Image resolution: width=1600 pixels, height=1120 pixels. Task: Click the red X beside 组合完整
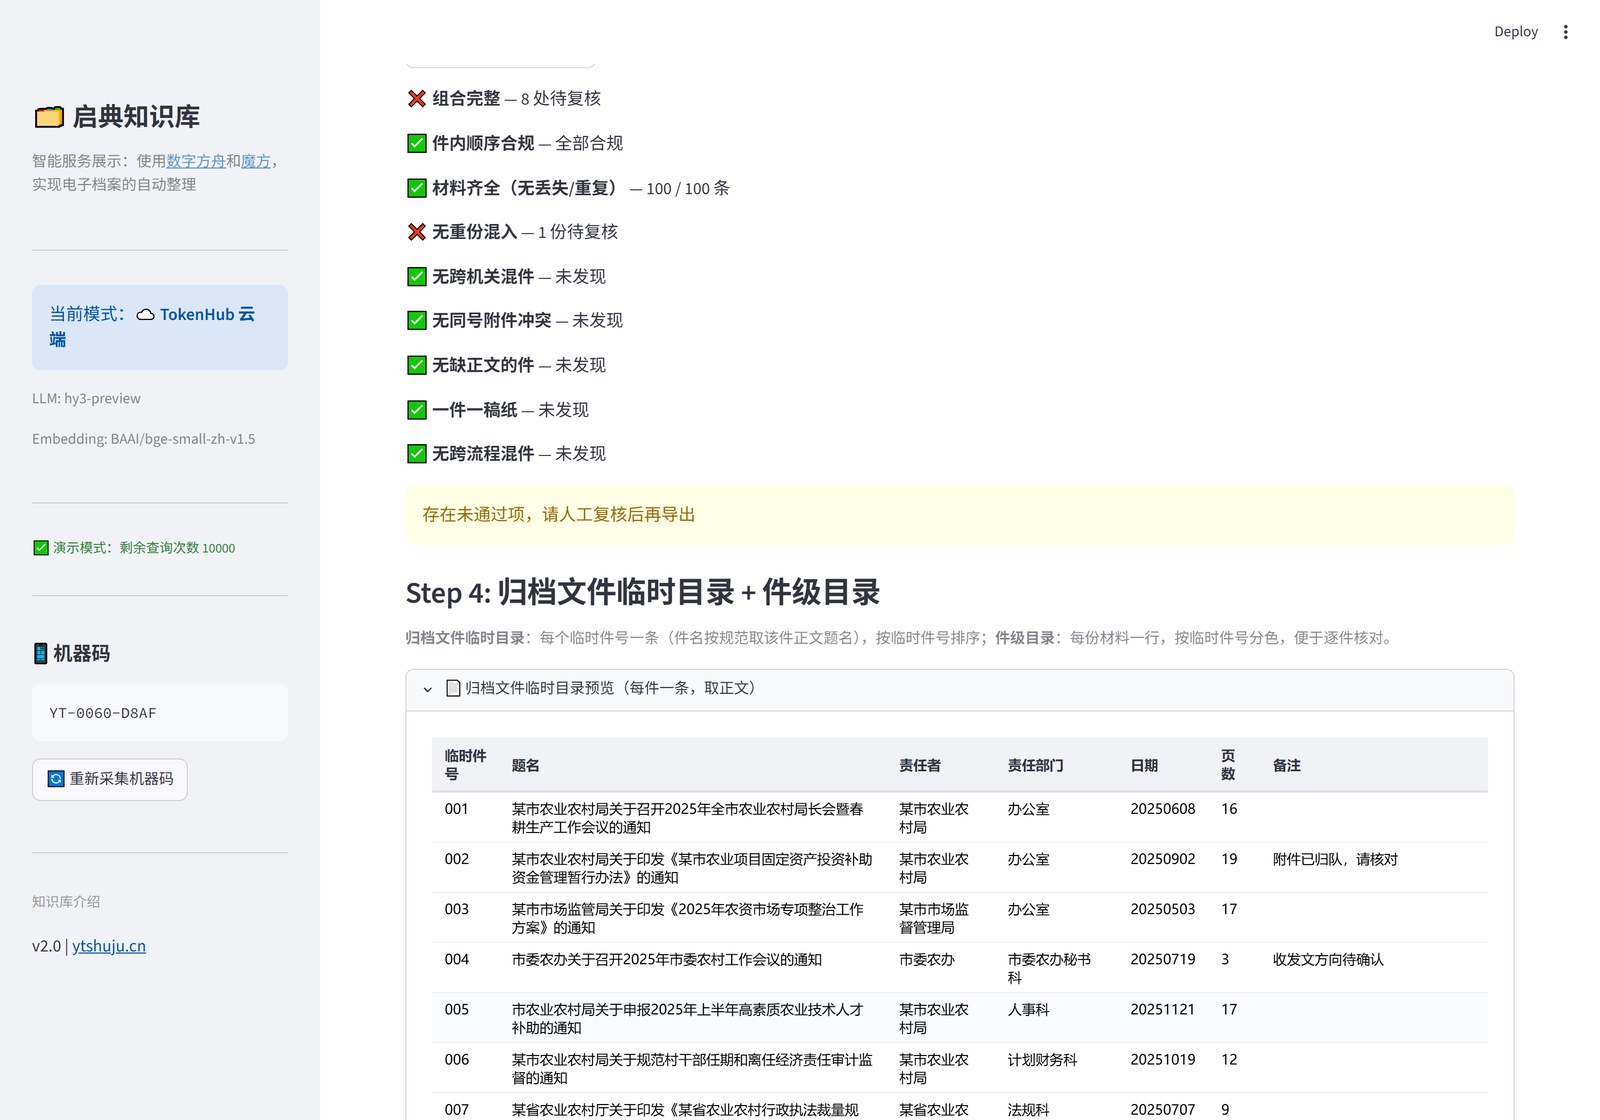point(417,99)
